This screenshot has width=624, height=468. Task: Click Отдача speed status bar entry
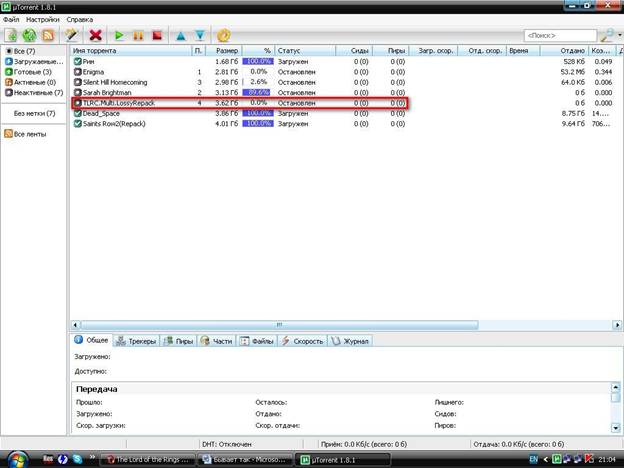pyautogui.click(x=519, y=444)
